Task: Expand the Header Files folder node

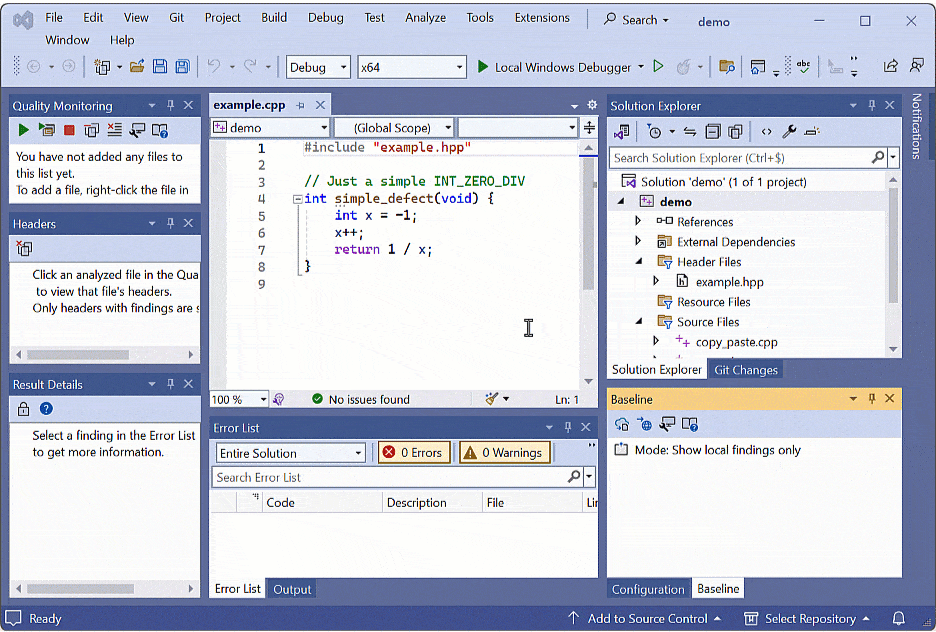Action: [638, 262]
